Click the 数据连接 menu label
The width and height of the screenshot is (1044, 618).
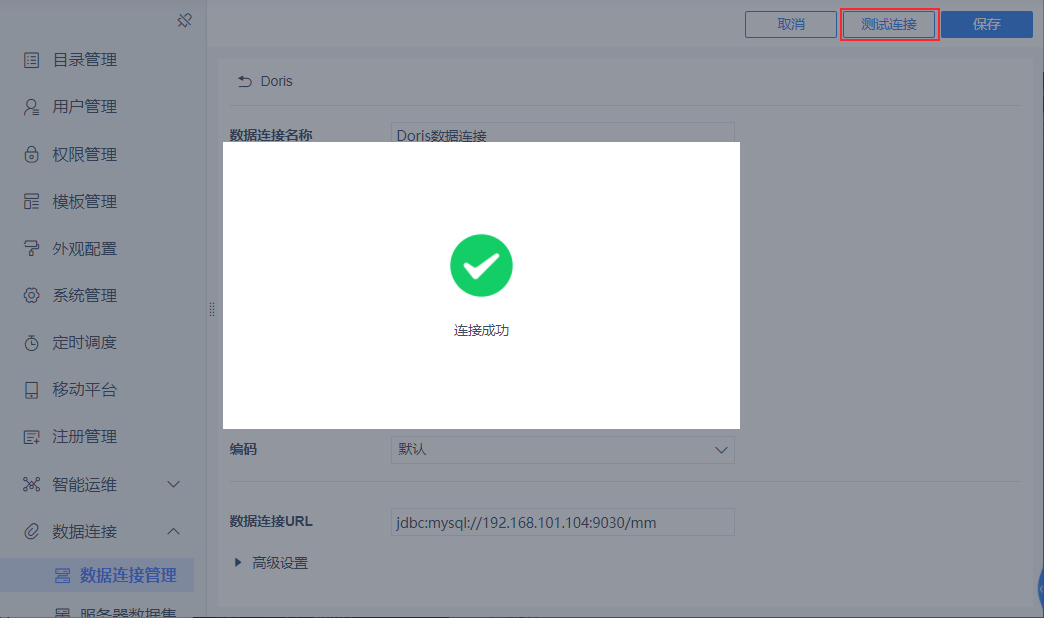(x=85, y=531)
